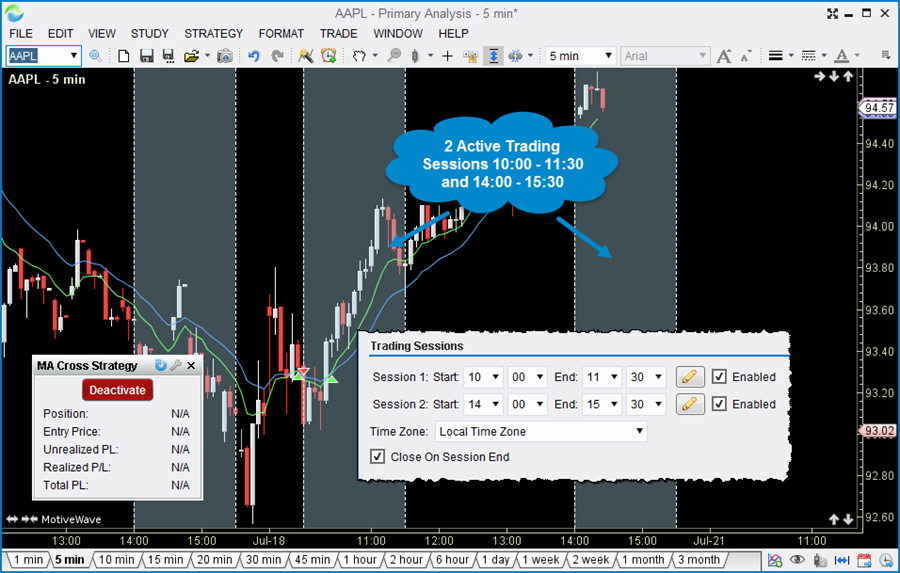This screenshot has height=573, width=900.
Task: Open Session 1 end hour dropdown showing 11
Action: (602, 377)
